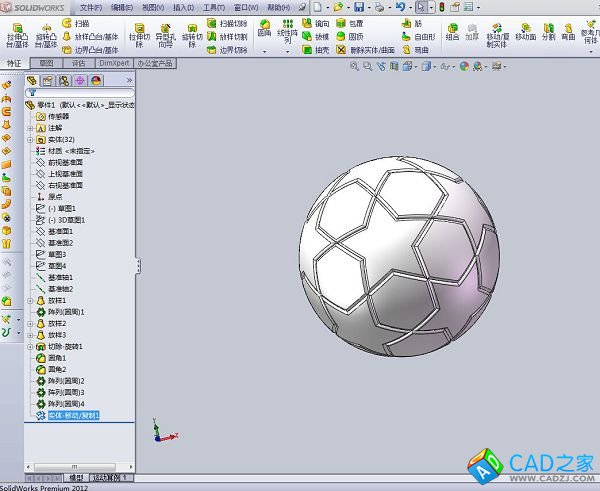Click the 拉伸凸台/基体 extrude boss tool

16,30
